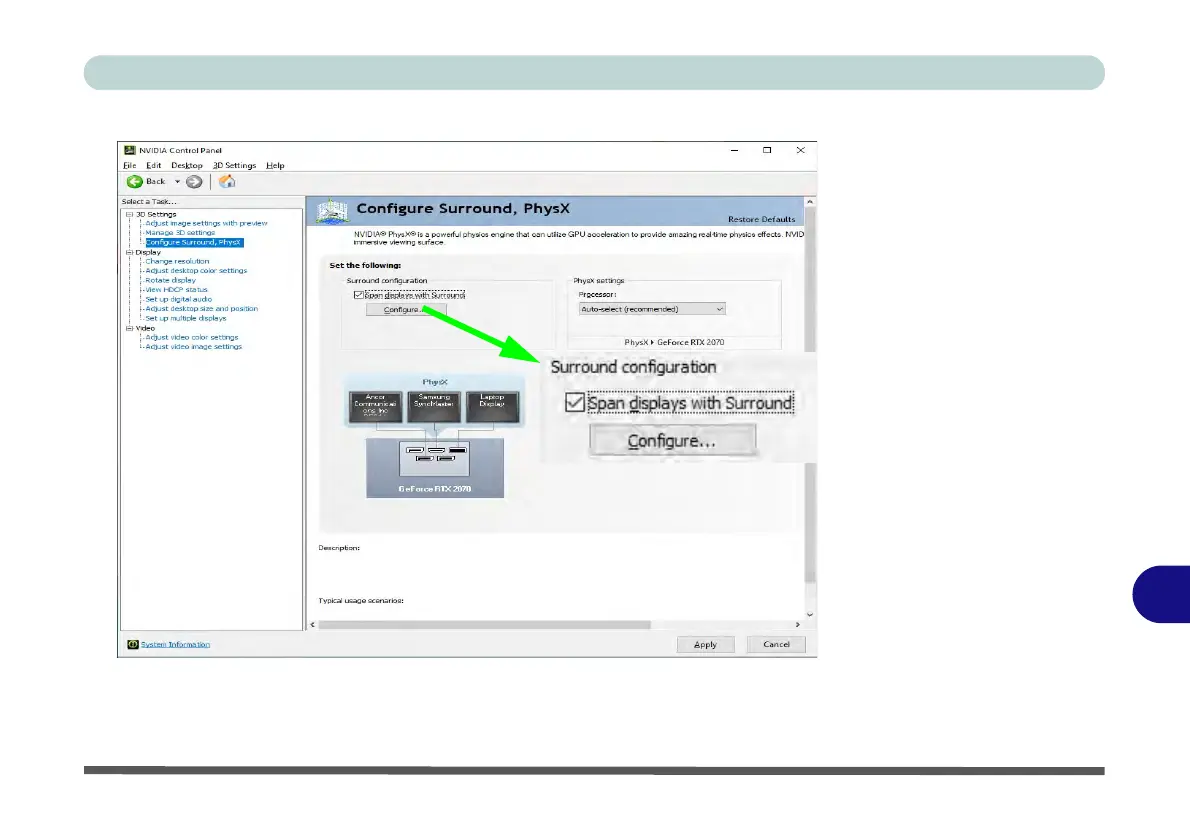The image size is (1190, 838).
Task: Select the Samsung SyncMaster display box
Action: tap(434, 407)
